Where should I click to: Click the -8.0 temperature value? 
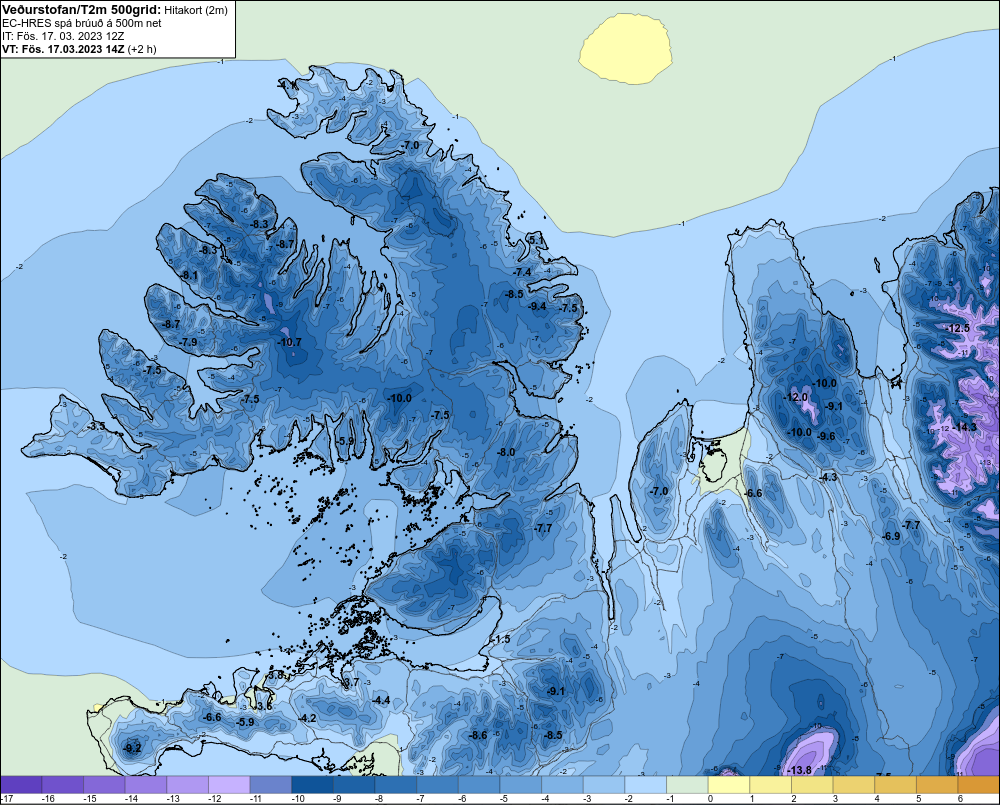click(x=506, y=452)
